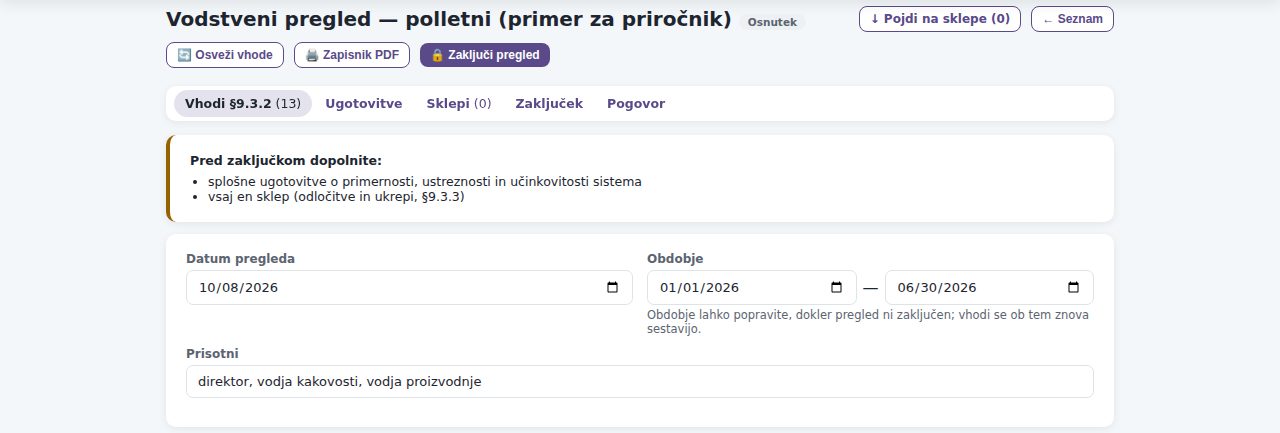Click the Datum pregleda label
This screenshot has height=433, width=1280.
[x=241, y=259]
